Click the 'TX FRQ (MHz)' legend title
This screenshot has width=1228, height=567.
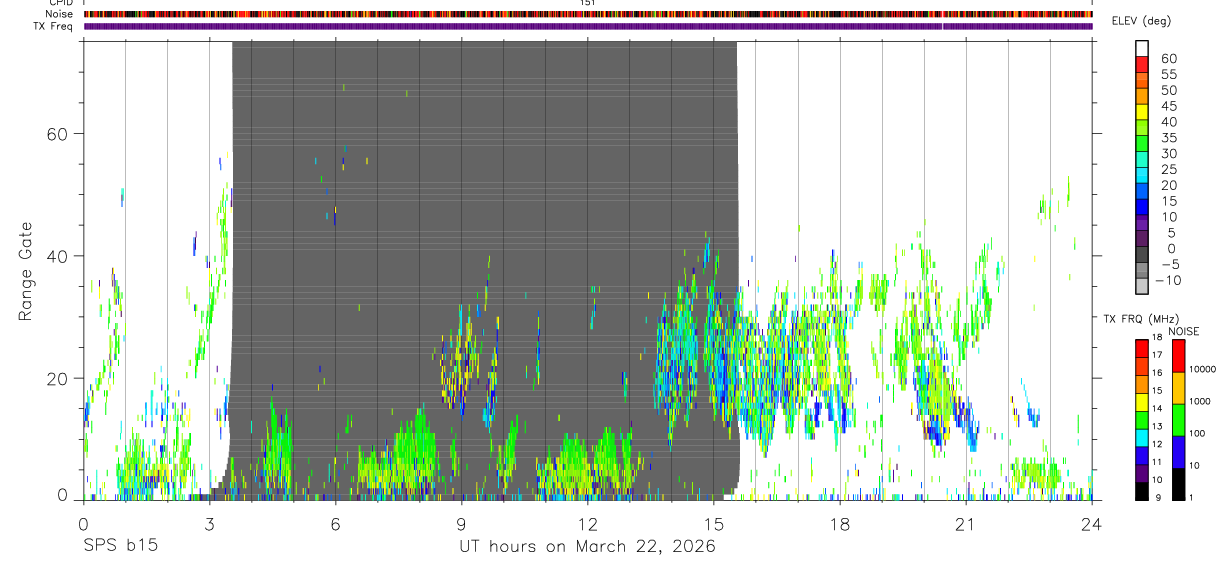point(1141,319)
